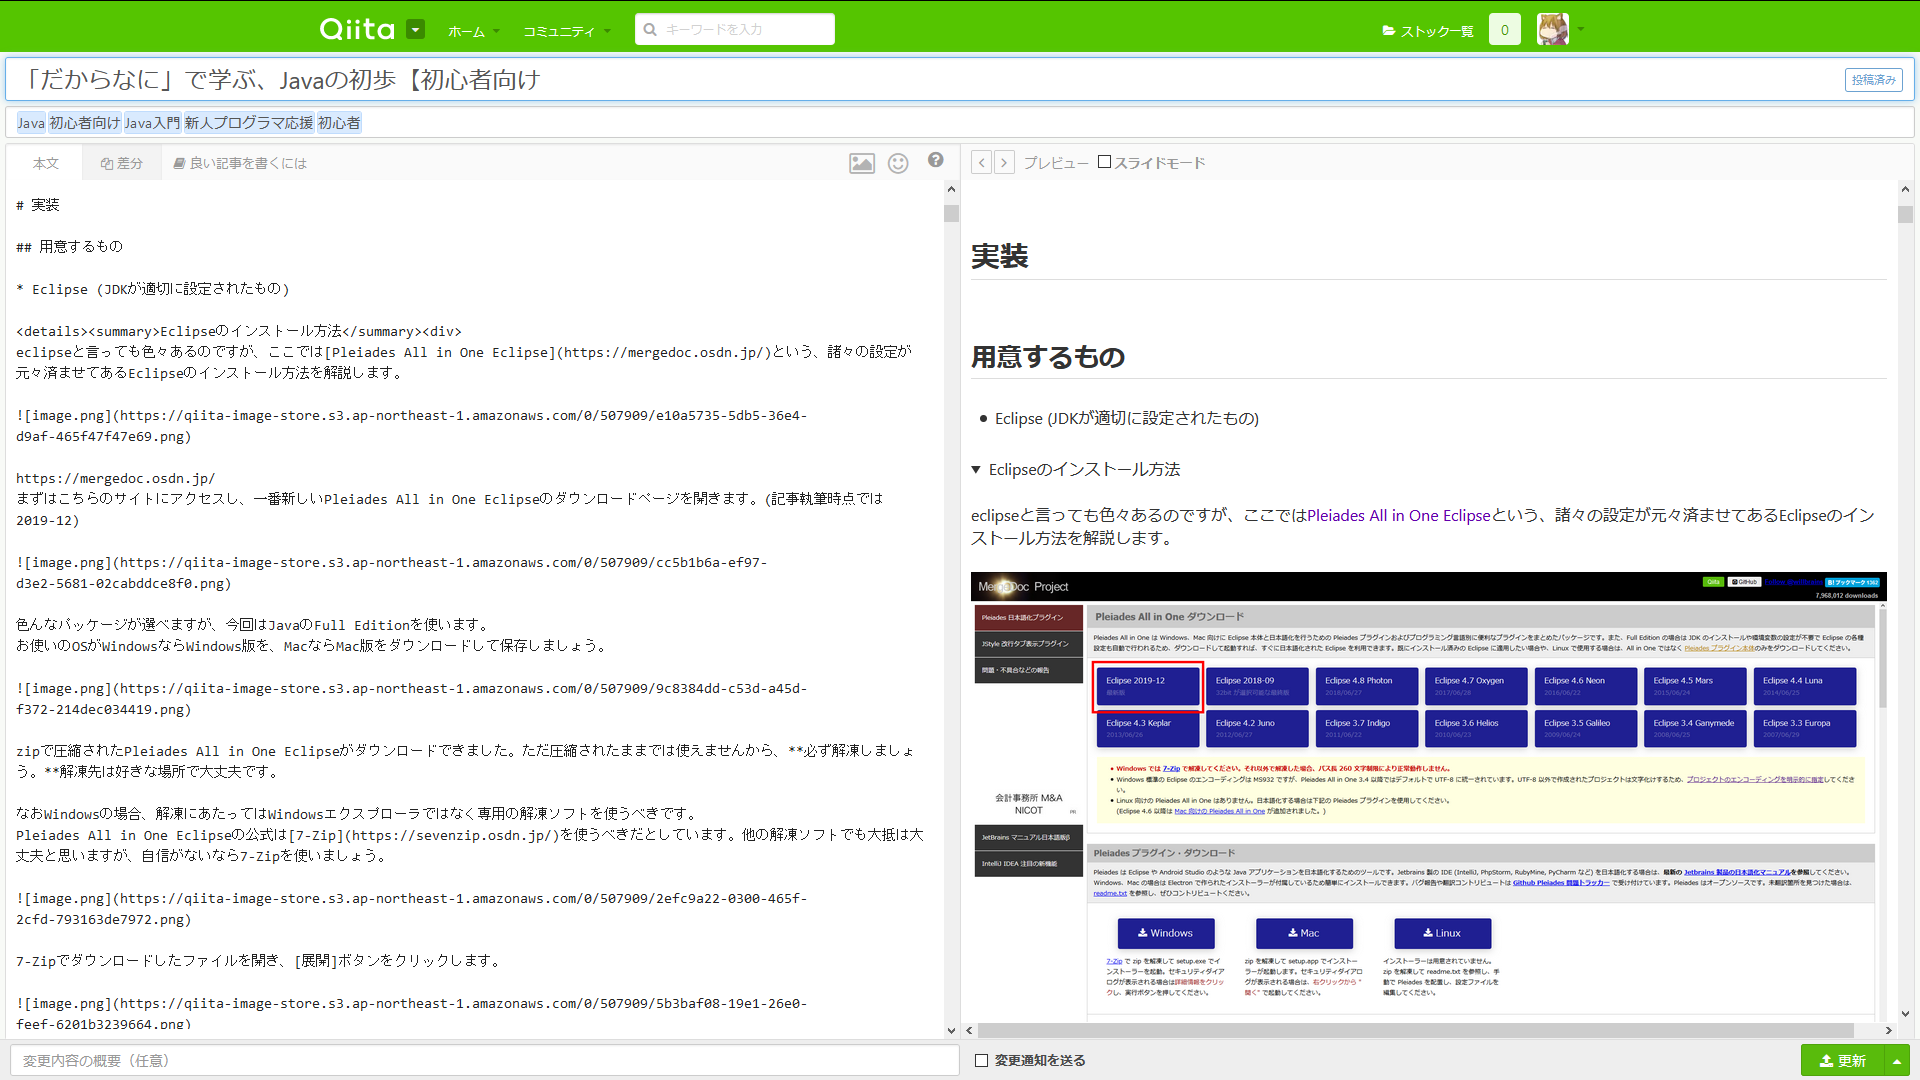The height and width of the screenshot is (1080, 1920).
Task: Click the Qiita logo
Action: tap(357, 29)
